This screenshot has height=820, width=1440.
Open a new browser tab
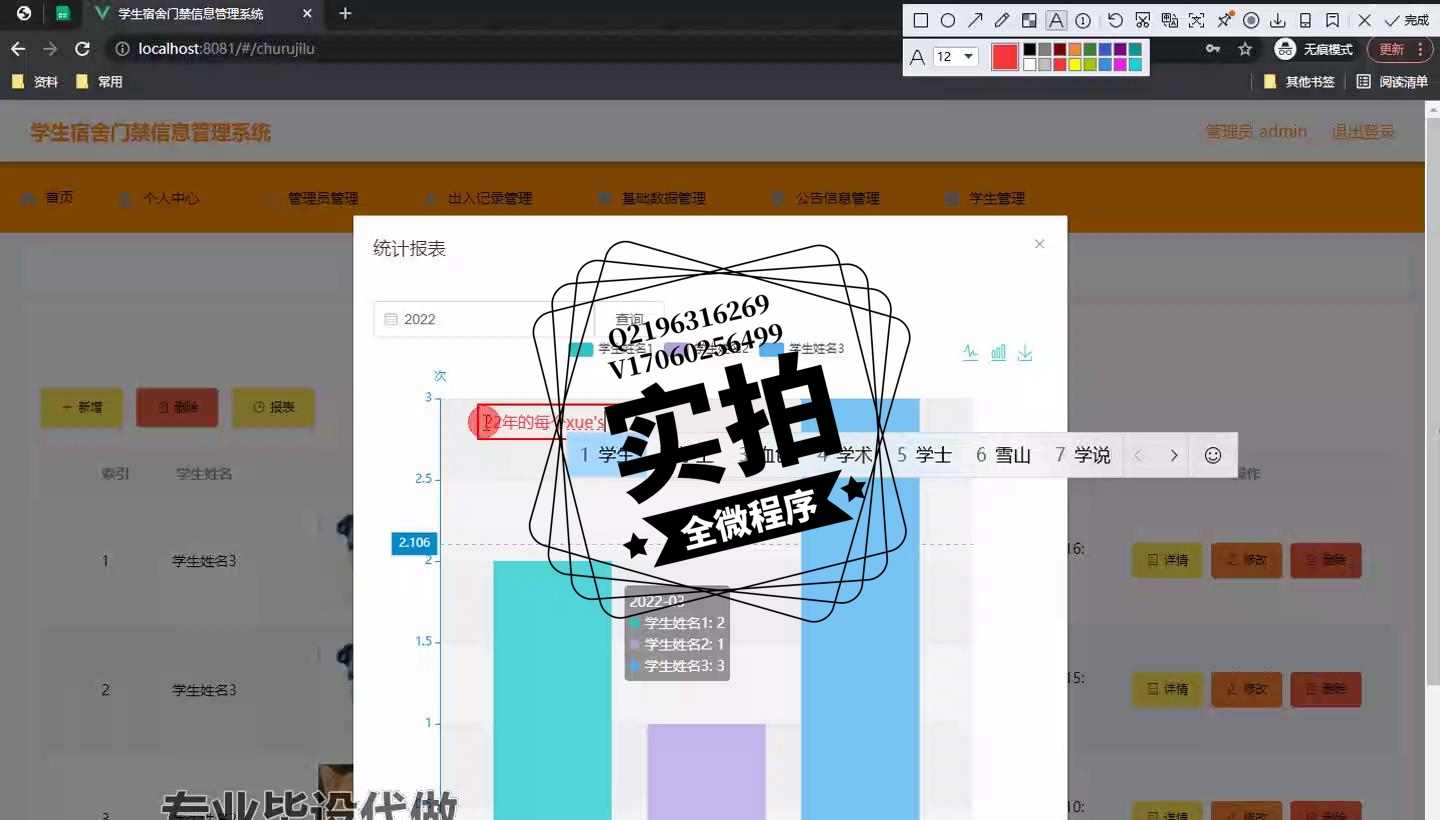click(345, 14)
